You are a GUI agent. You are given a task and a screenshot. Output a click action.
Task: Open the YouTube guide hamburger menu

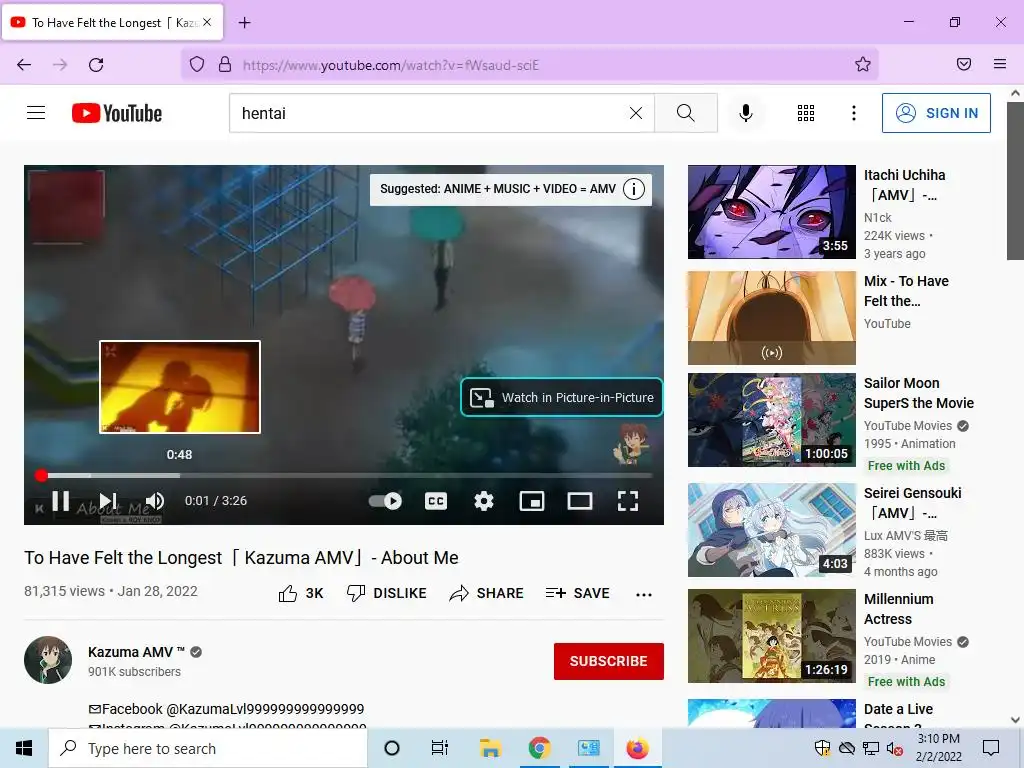[36, 113]
